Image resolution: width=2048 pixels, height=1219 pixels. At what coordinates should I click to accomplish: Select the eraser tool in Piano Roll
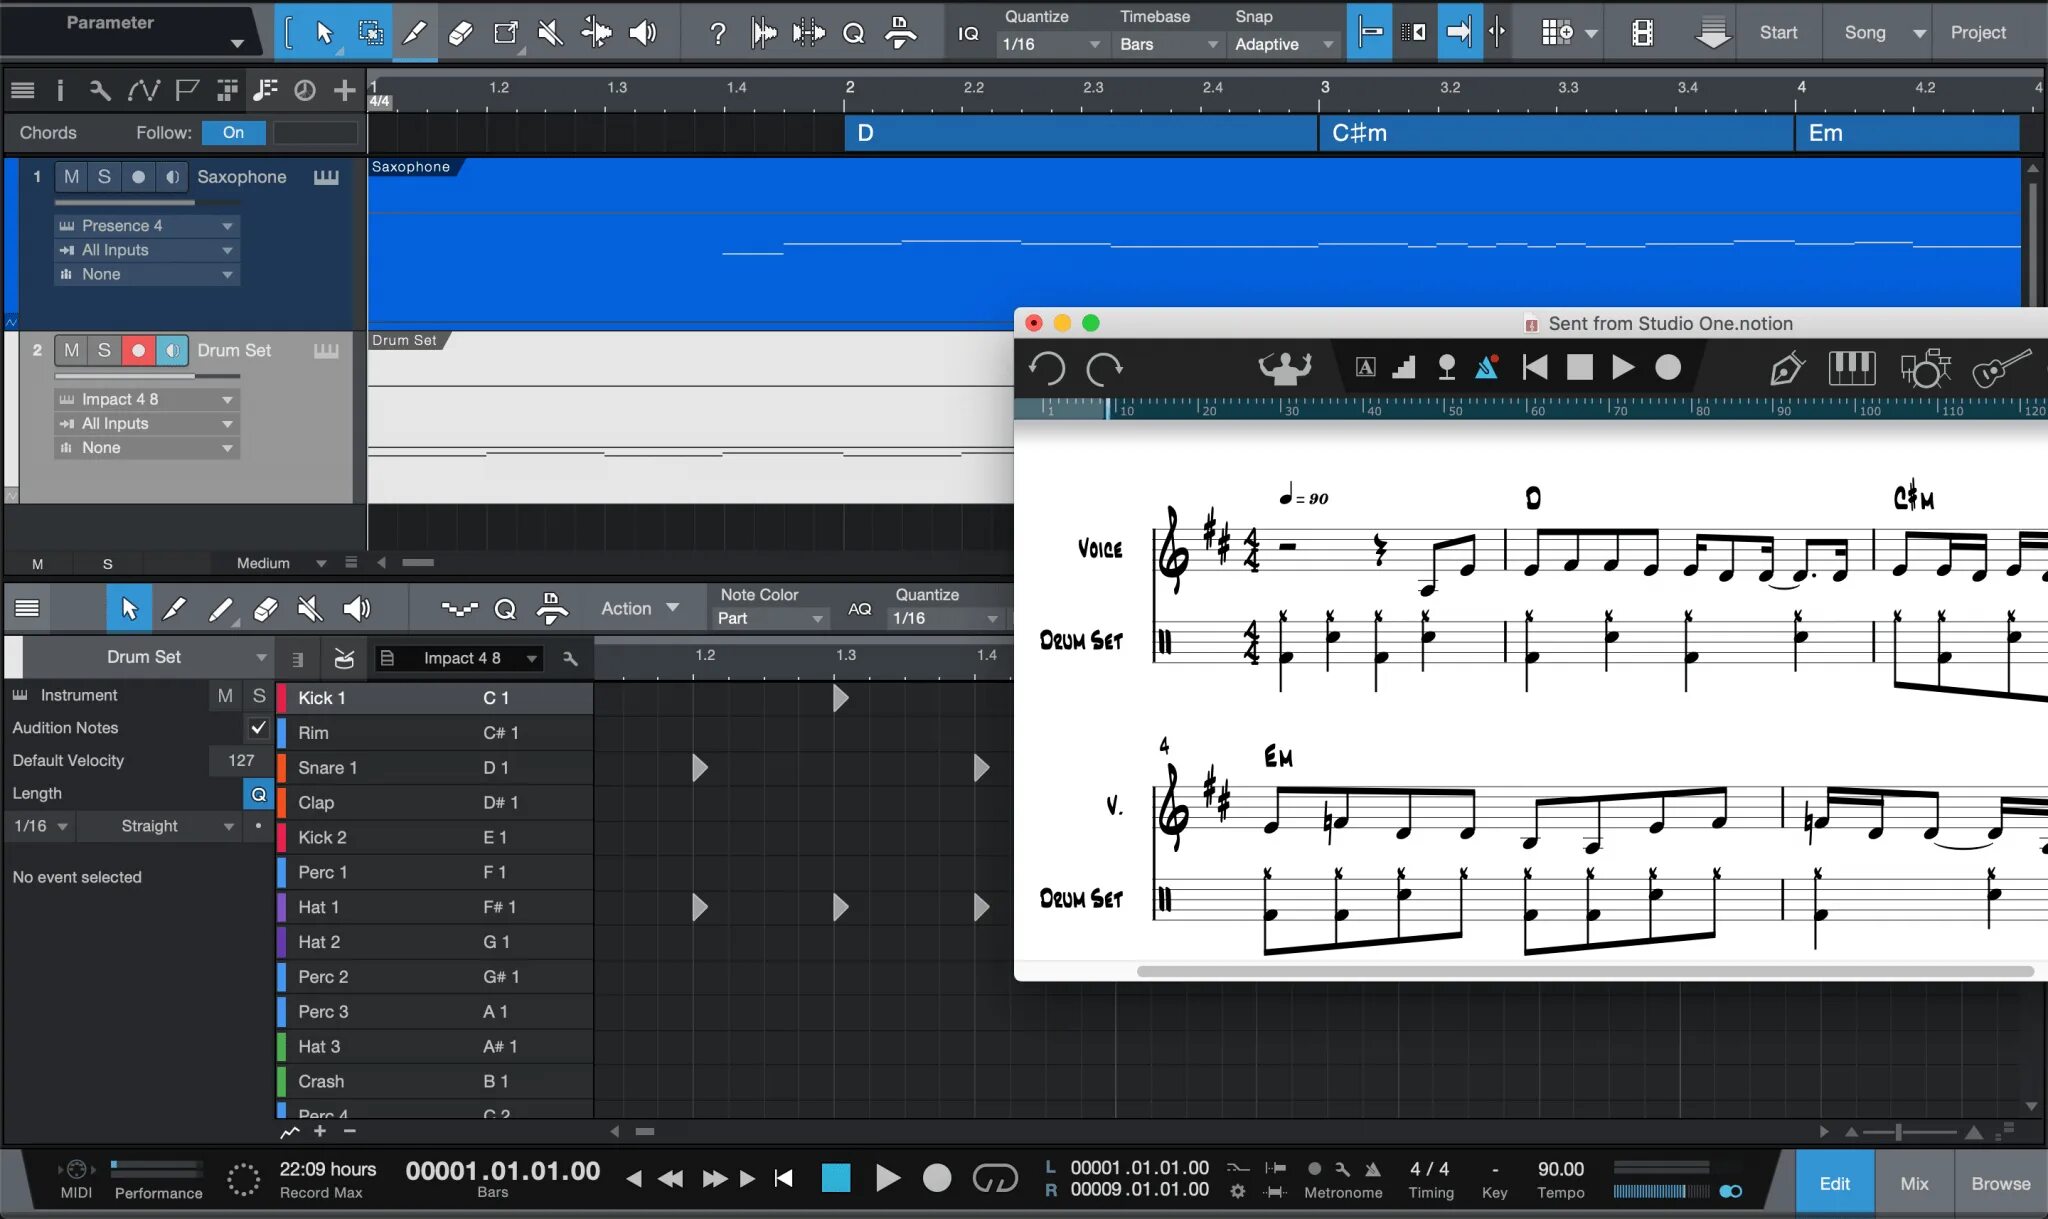pyautogui.click(x=264, y=608)
